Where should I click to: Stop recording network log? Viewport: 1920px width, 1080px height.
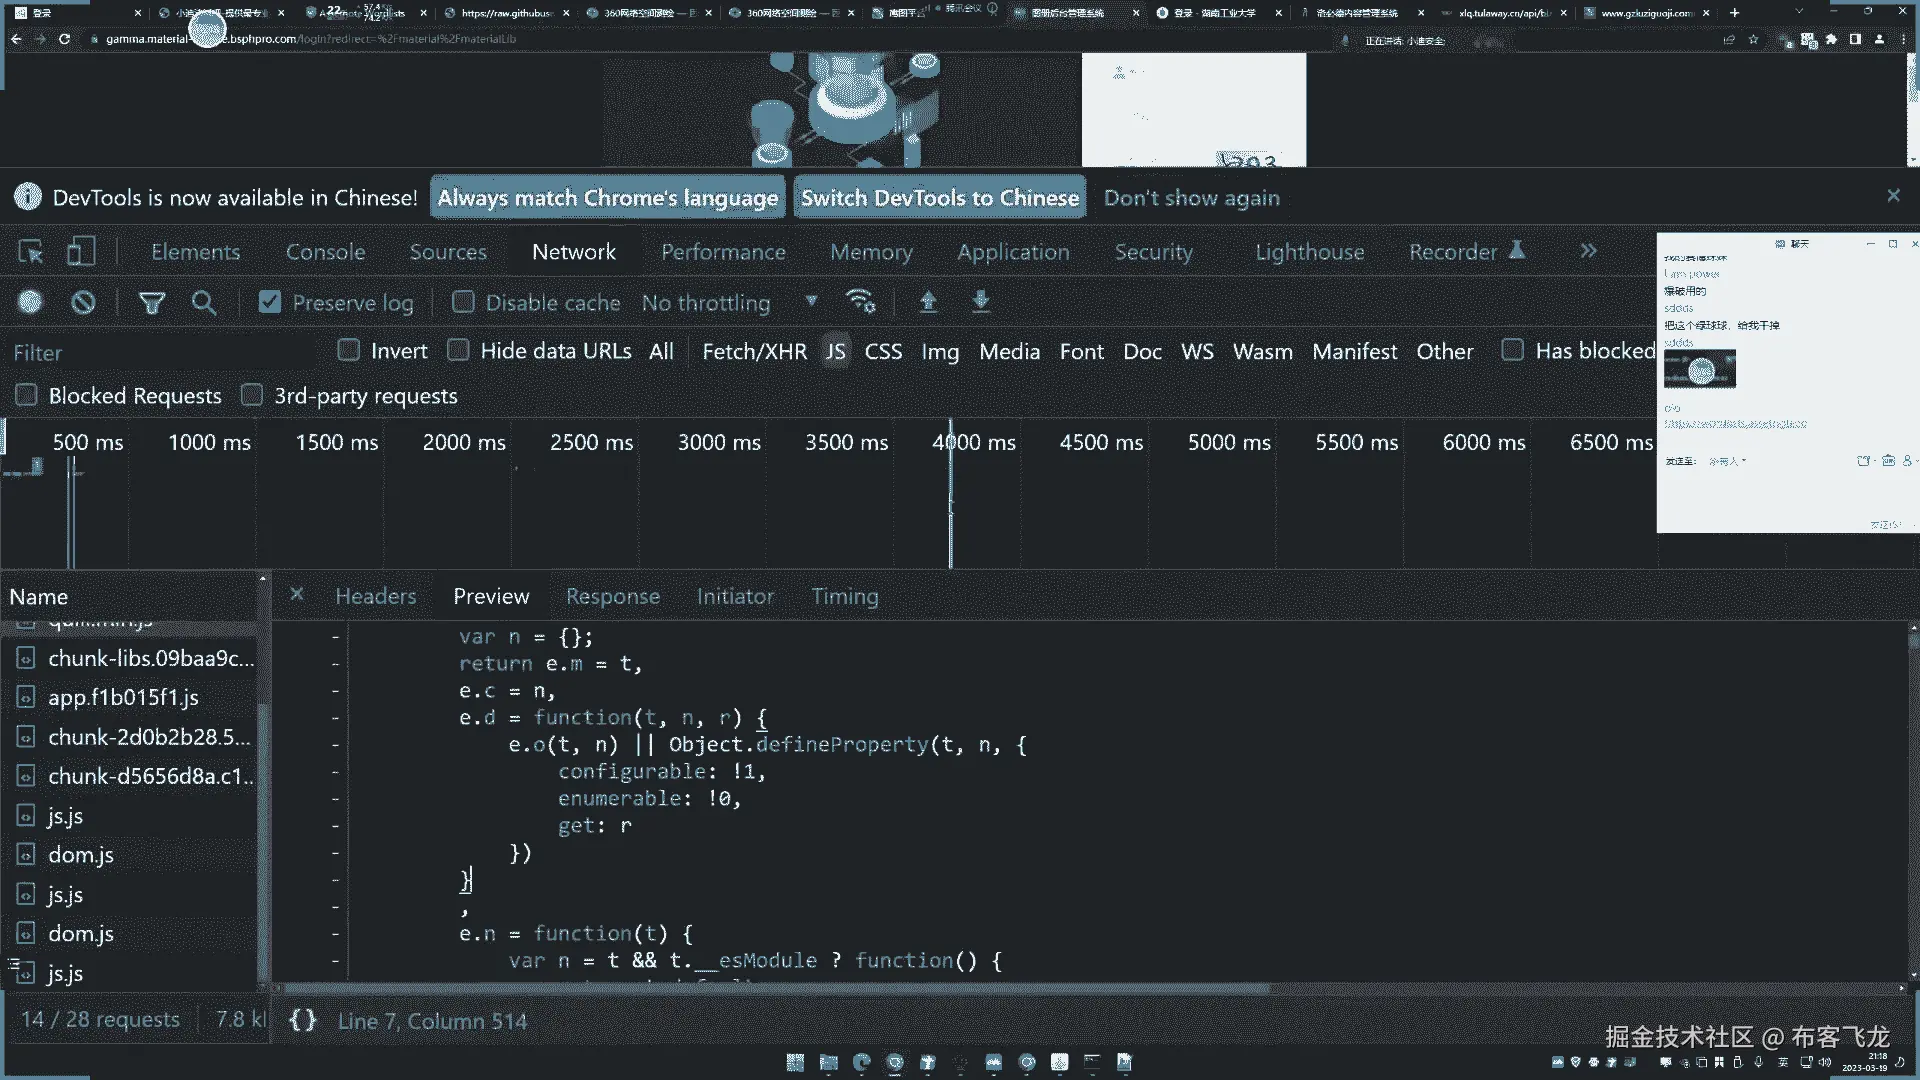coord(31,302)
